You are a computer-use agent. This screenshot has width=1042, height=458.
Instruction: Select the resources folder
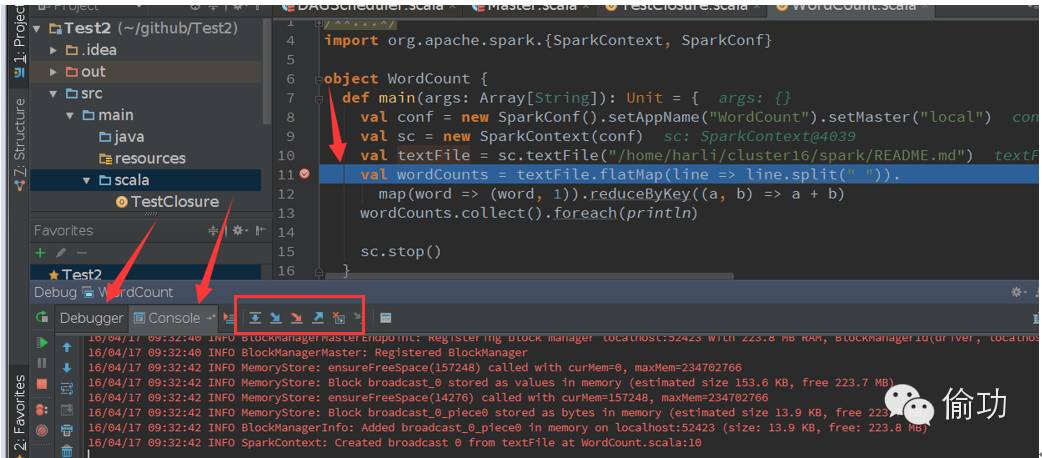coord(142,158)
